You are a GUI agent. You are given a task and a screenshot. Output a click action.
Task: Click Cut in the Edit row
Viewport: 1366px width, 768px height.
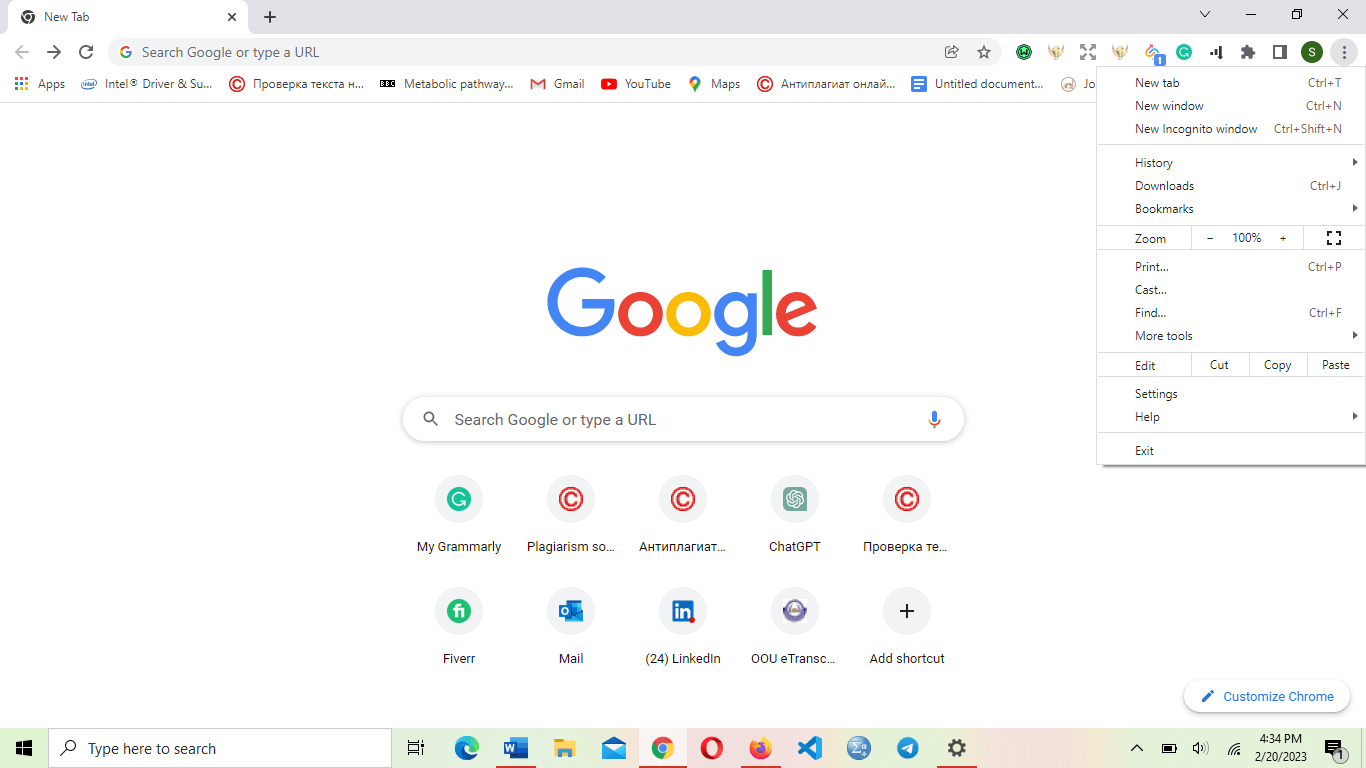point(1219,365)
